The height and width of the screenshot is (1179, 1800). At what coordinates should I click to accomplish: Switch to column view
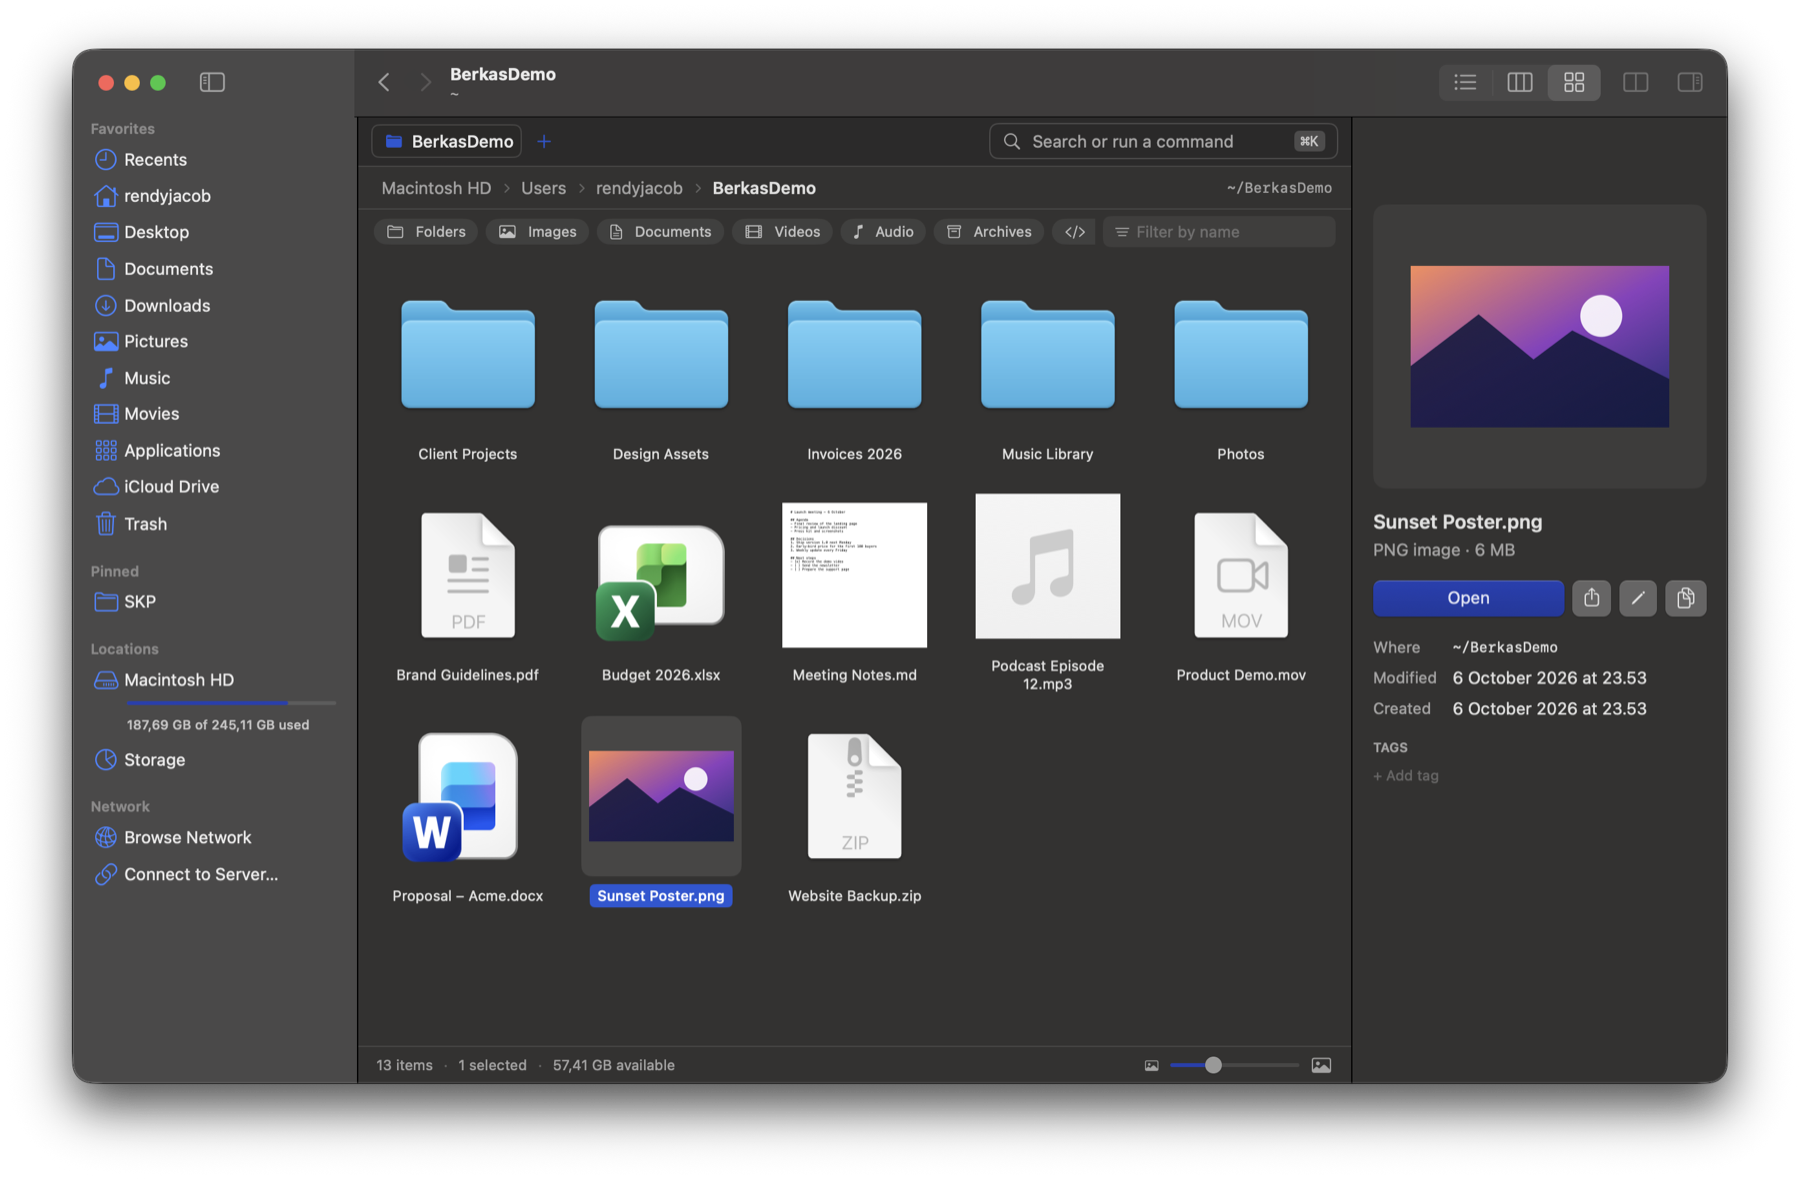[x=1519, y=82]
